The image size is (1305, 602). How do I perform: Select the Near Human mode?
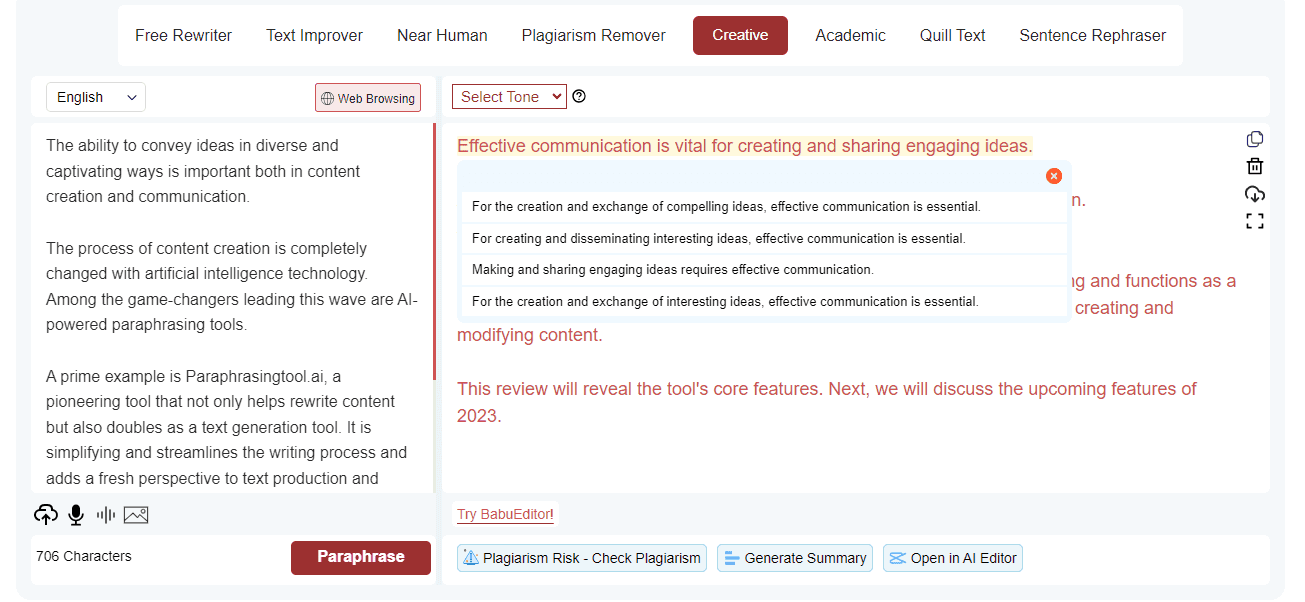tap(442, 35)
